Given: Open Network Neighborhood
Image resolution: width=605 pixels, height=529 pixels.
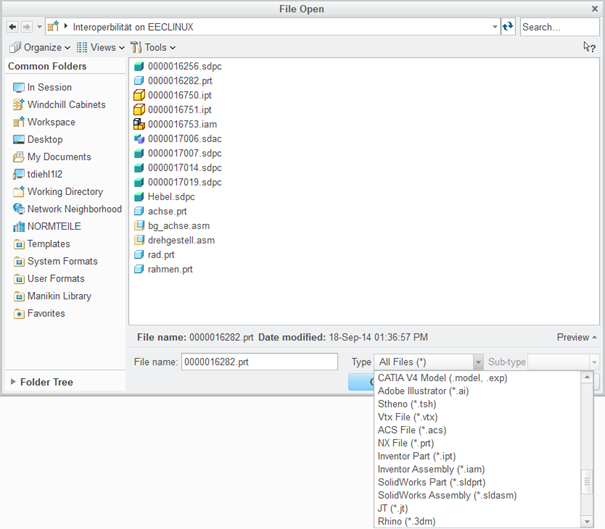Looking at the screenshot, I should (67, 209).
